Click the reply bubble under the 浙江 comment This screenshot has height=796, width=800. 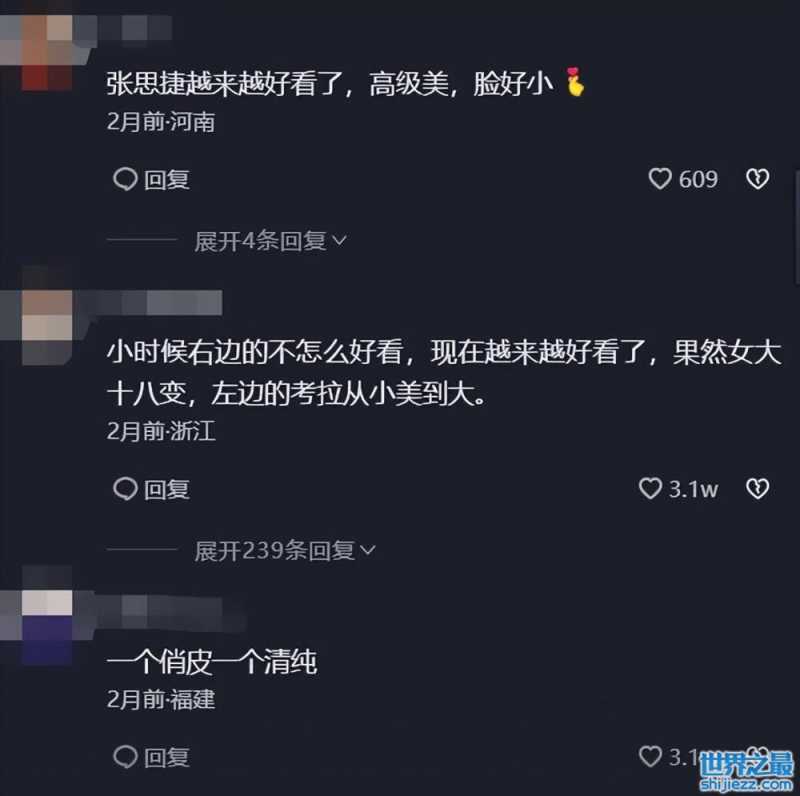pos(125,489)
